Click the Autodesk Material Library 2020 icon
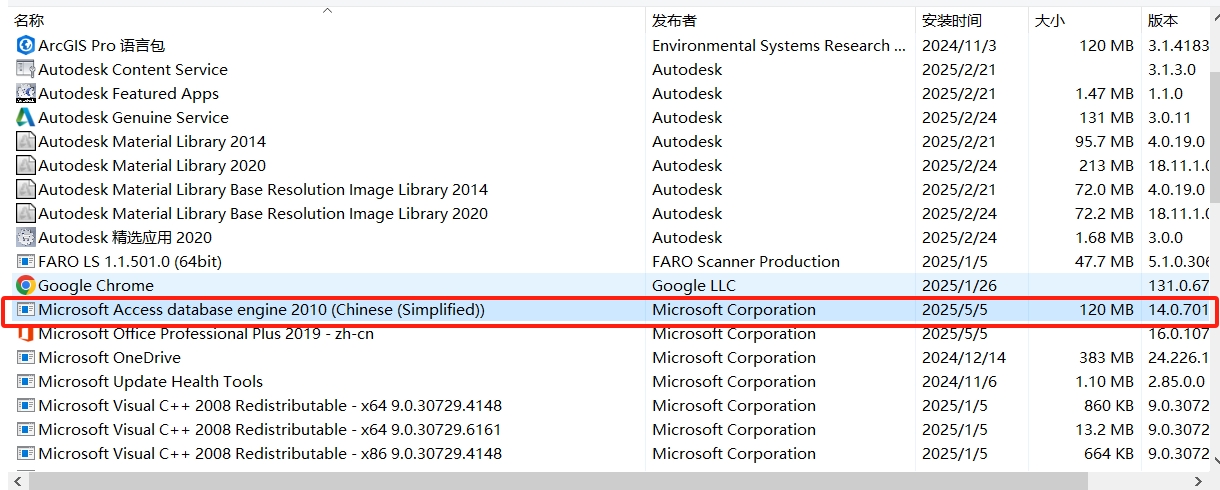Viewport: 1220px width, 490px height. point(26,165)
